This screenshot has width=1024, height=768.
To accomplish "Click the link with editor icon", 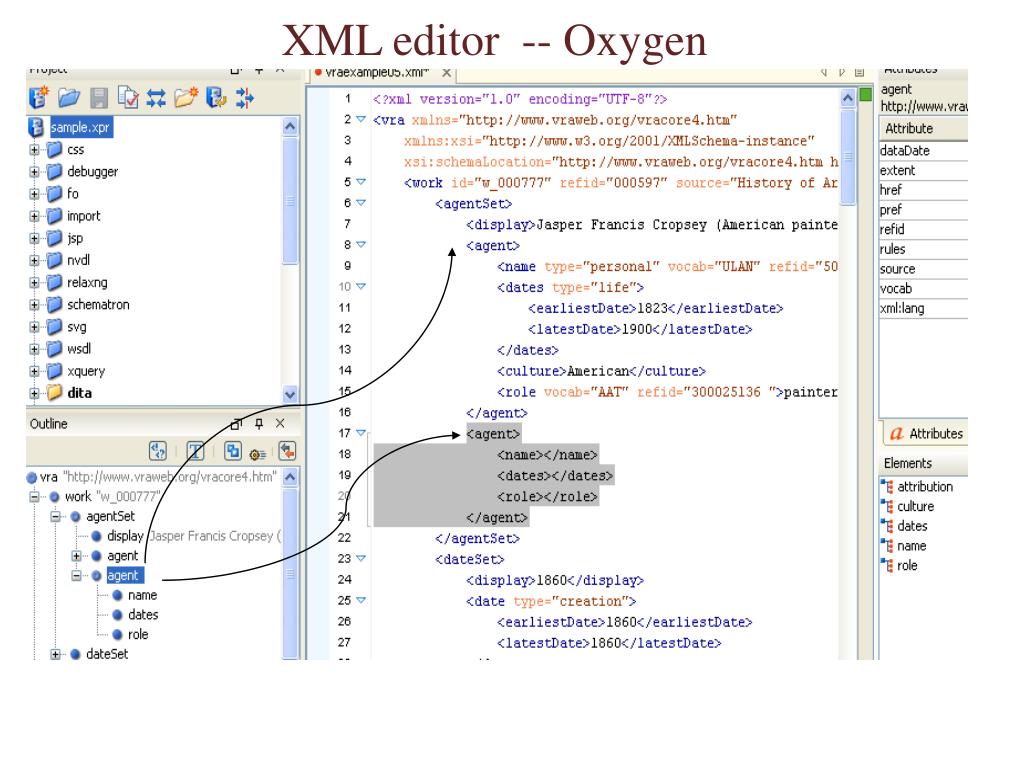I will pyautogui.click(x=244, y=97).
